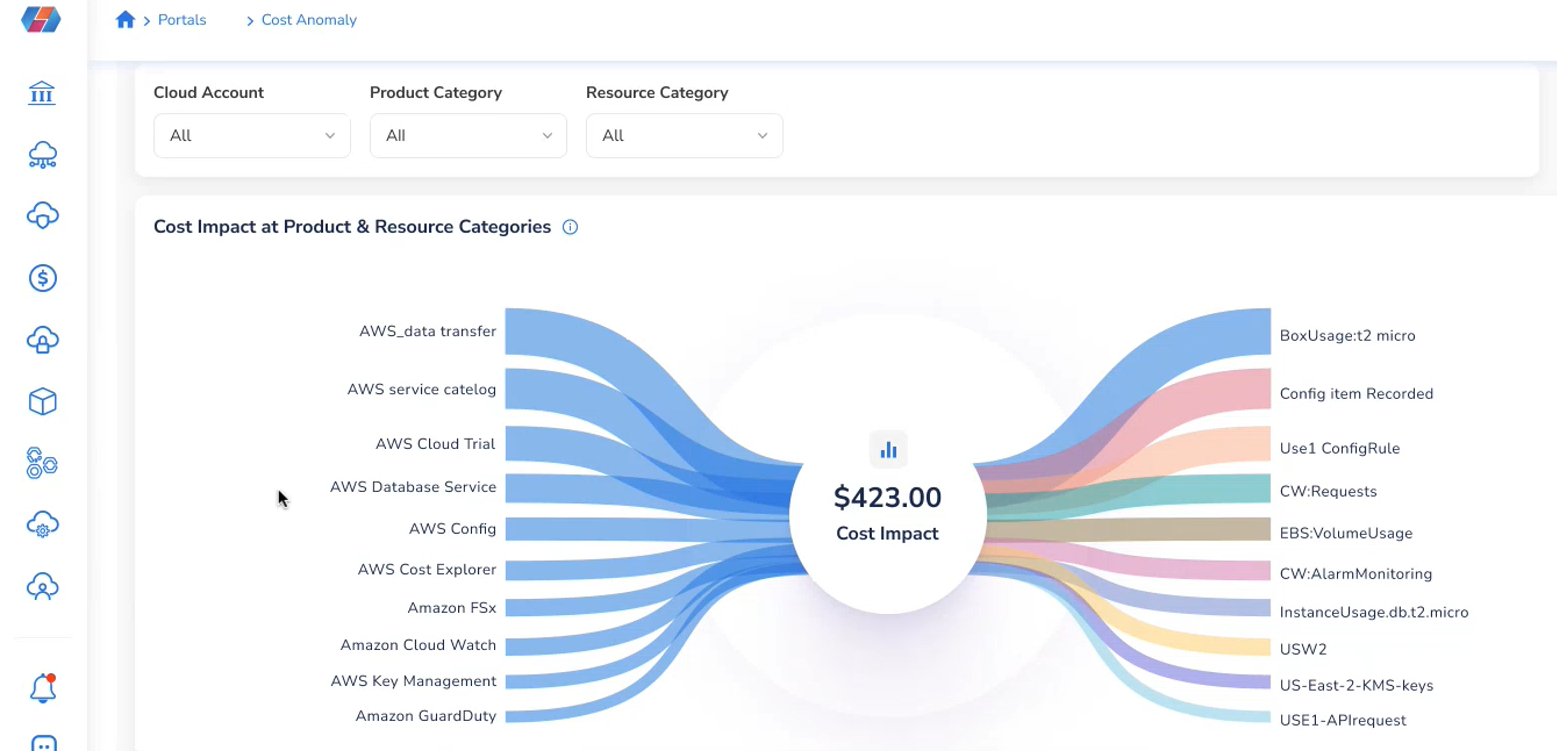Select AWS service catelog label
The height and width of the screenshot is (751, 1557).
pyautogui.click(x=422, y=389)
